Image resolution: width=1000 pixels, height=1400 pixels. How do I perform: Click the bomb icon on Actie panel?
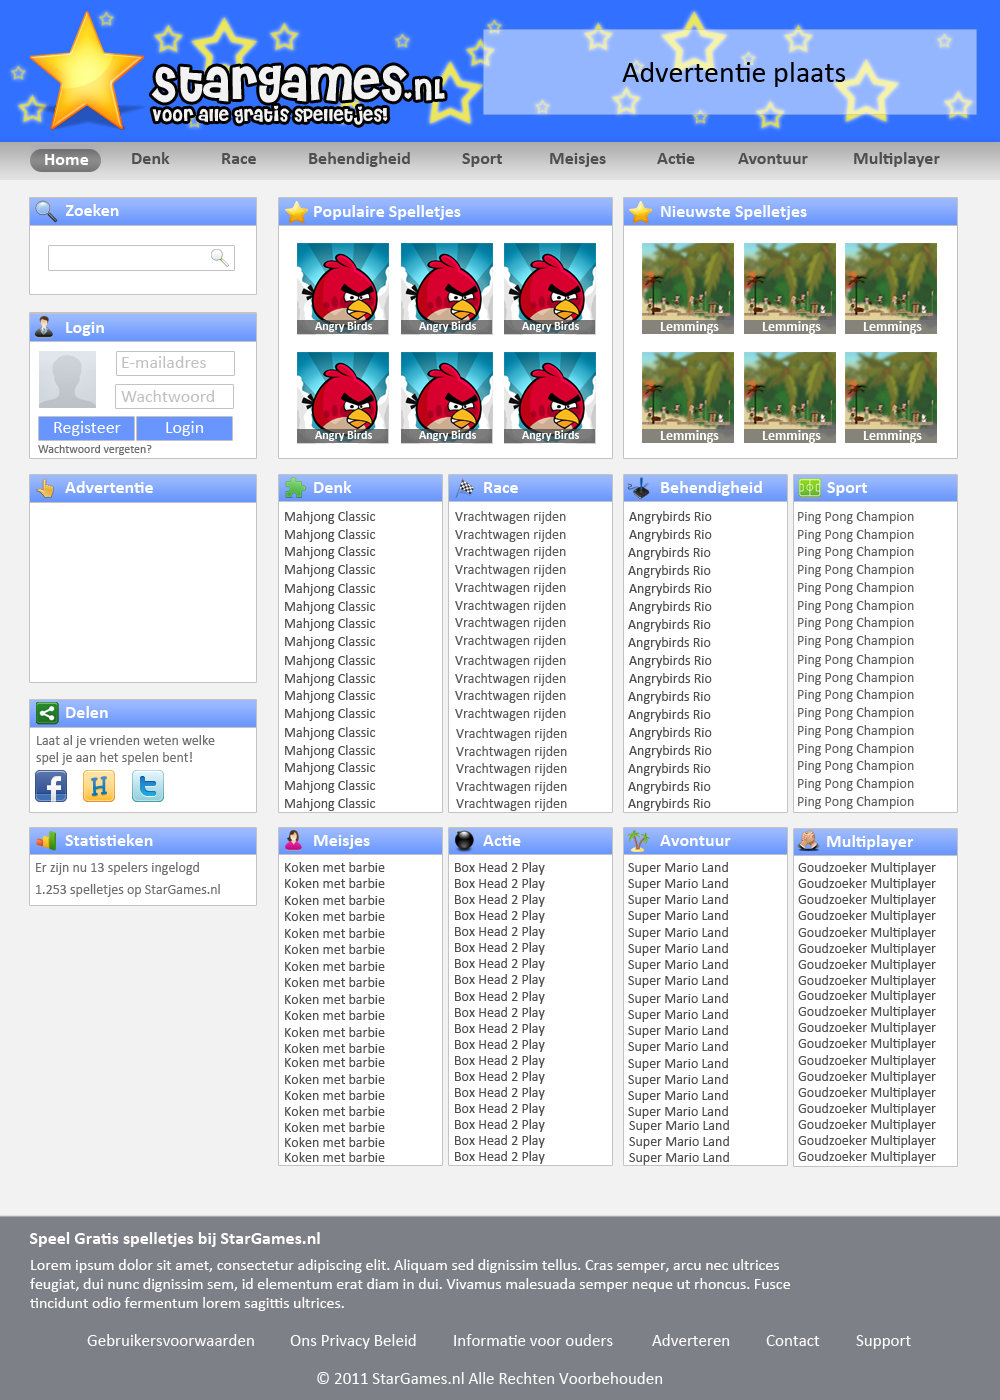[x=465, y=841]
